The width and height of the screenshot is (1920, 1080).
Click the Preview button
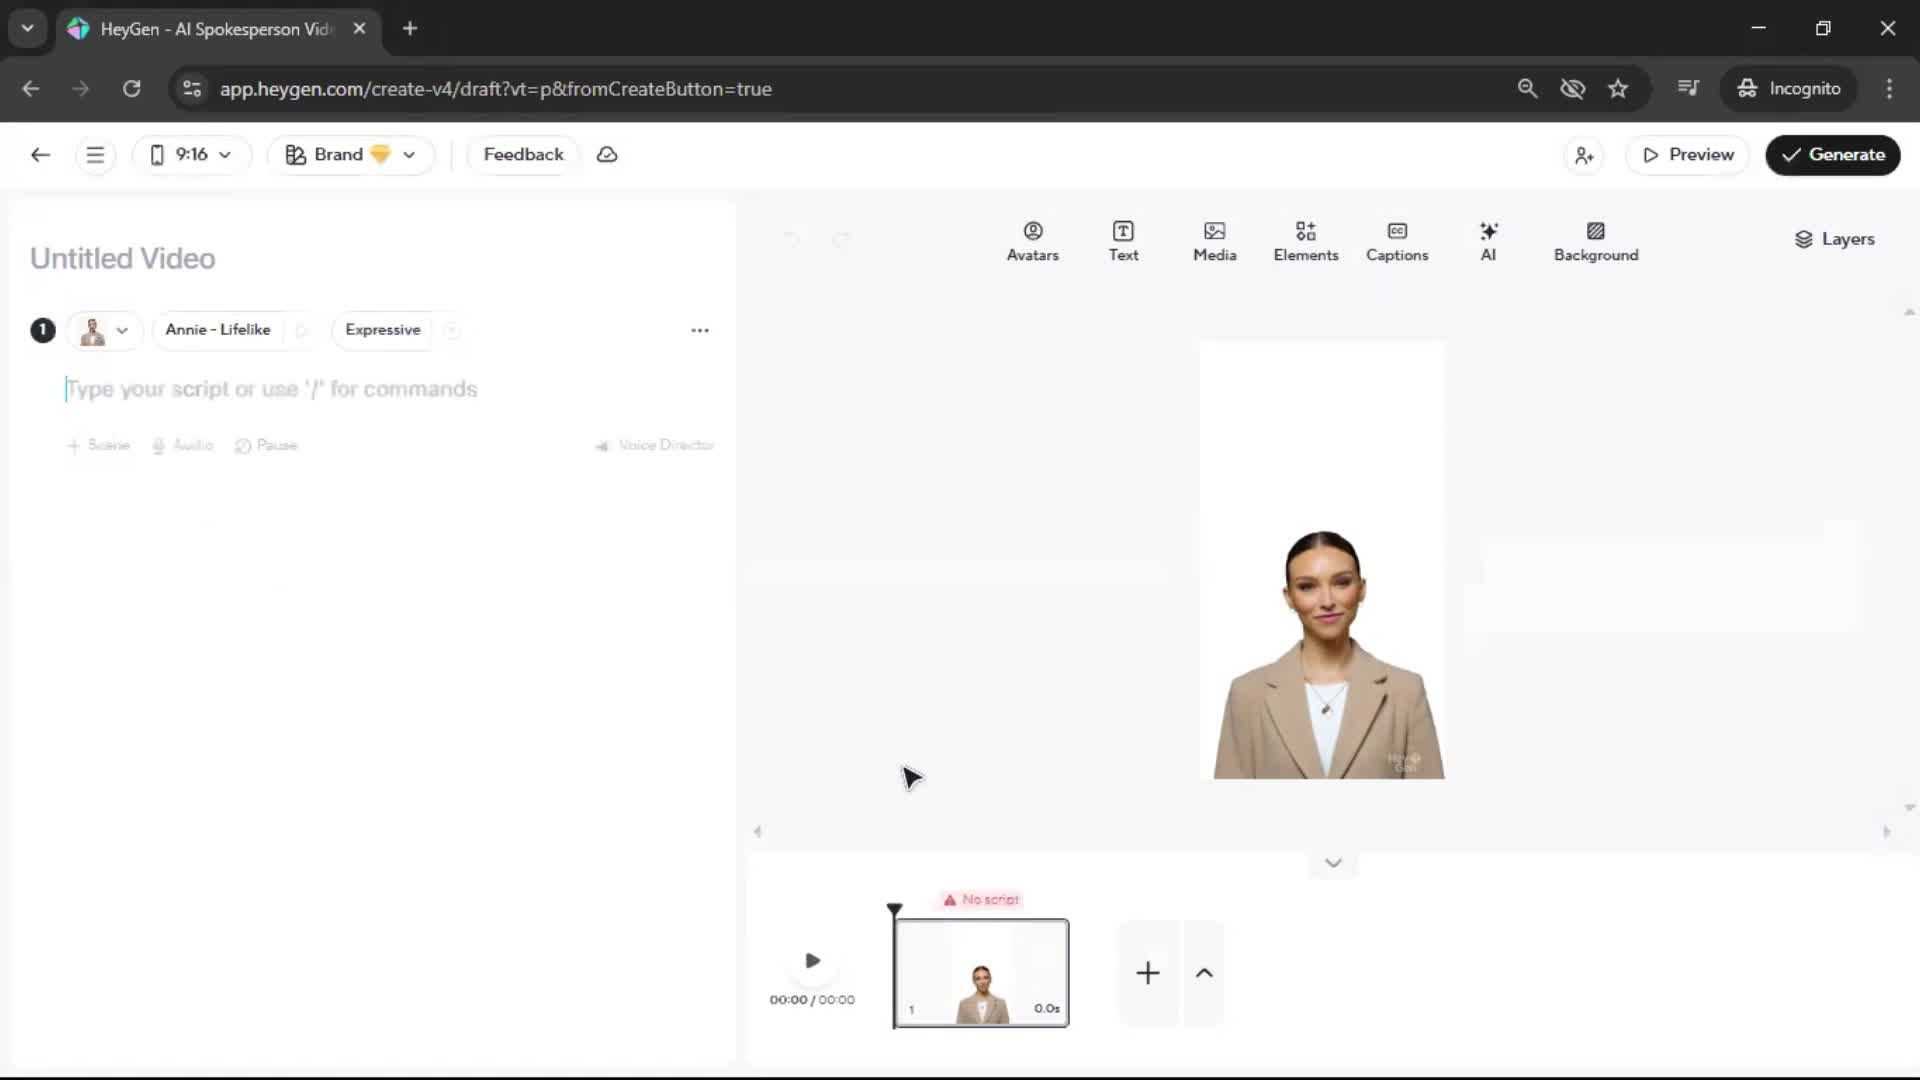click(x=1687, y=155)
